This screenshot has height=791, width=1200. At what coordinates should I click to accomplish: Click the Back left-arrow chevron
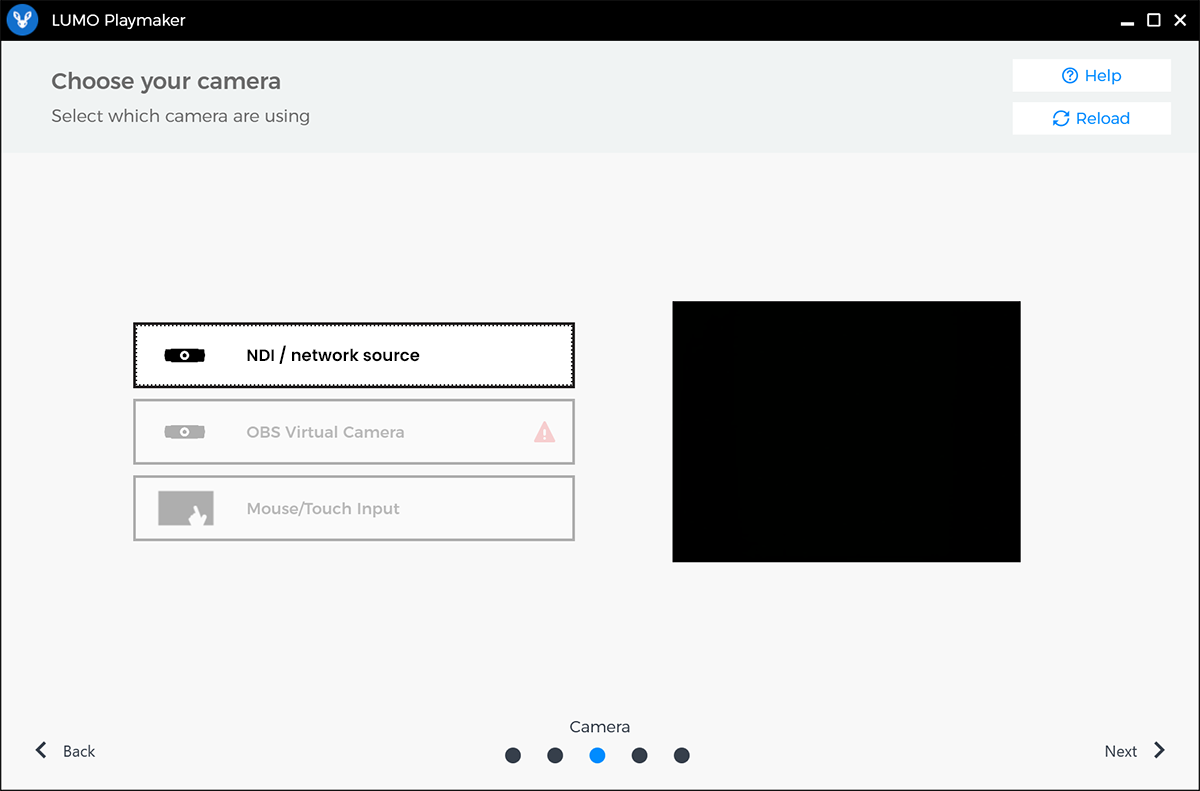pos(41,750)
